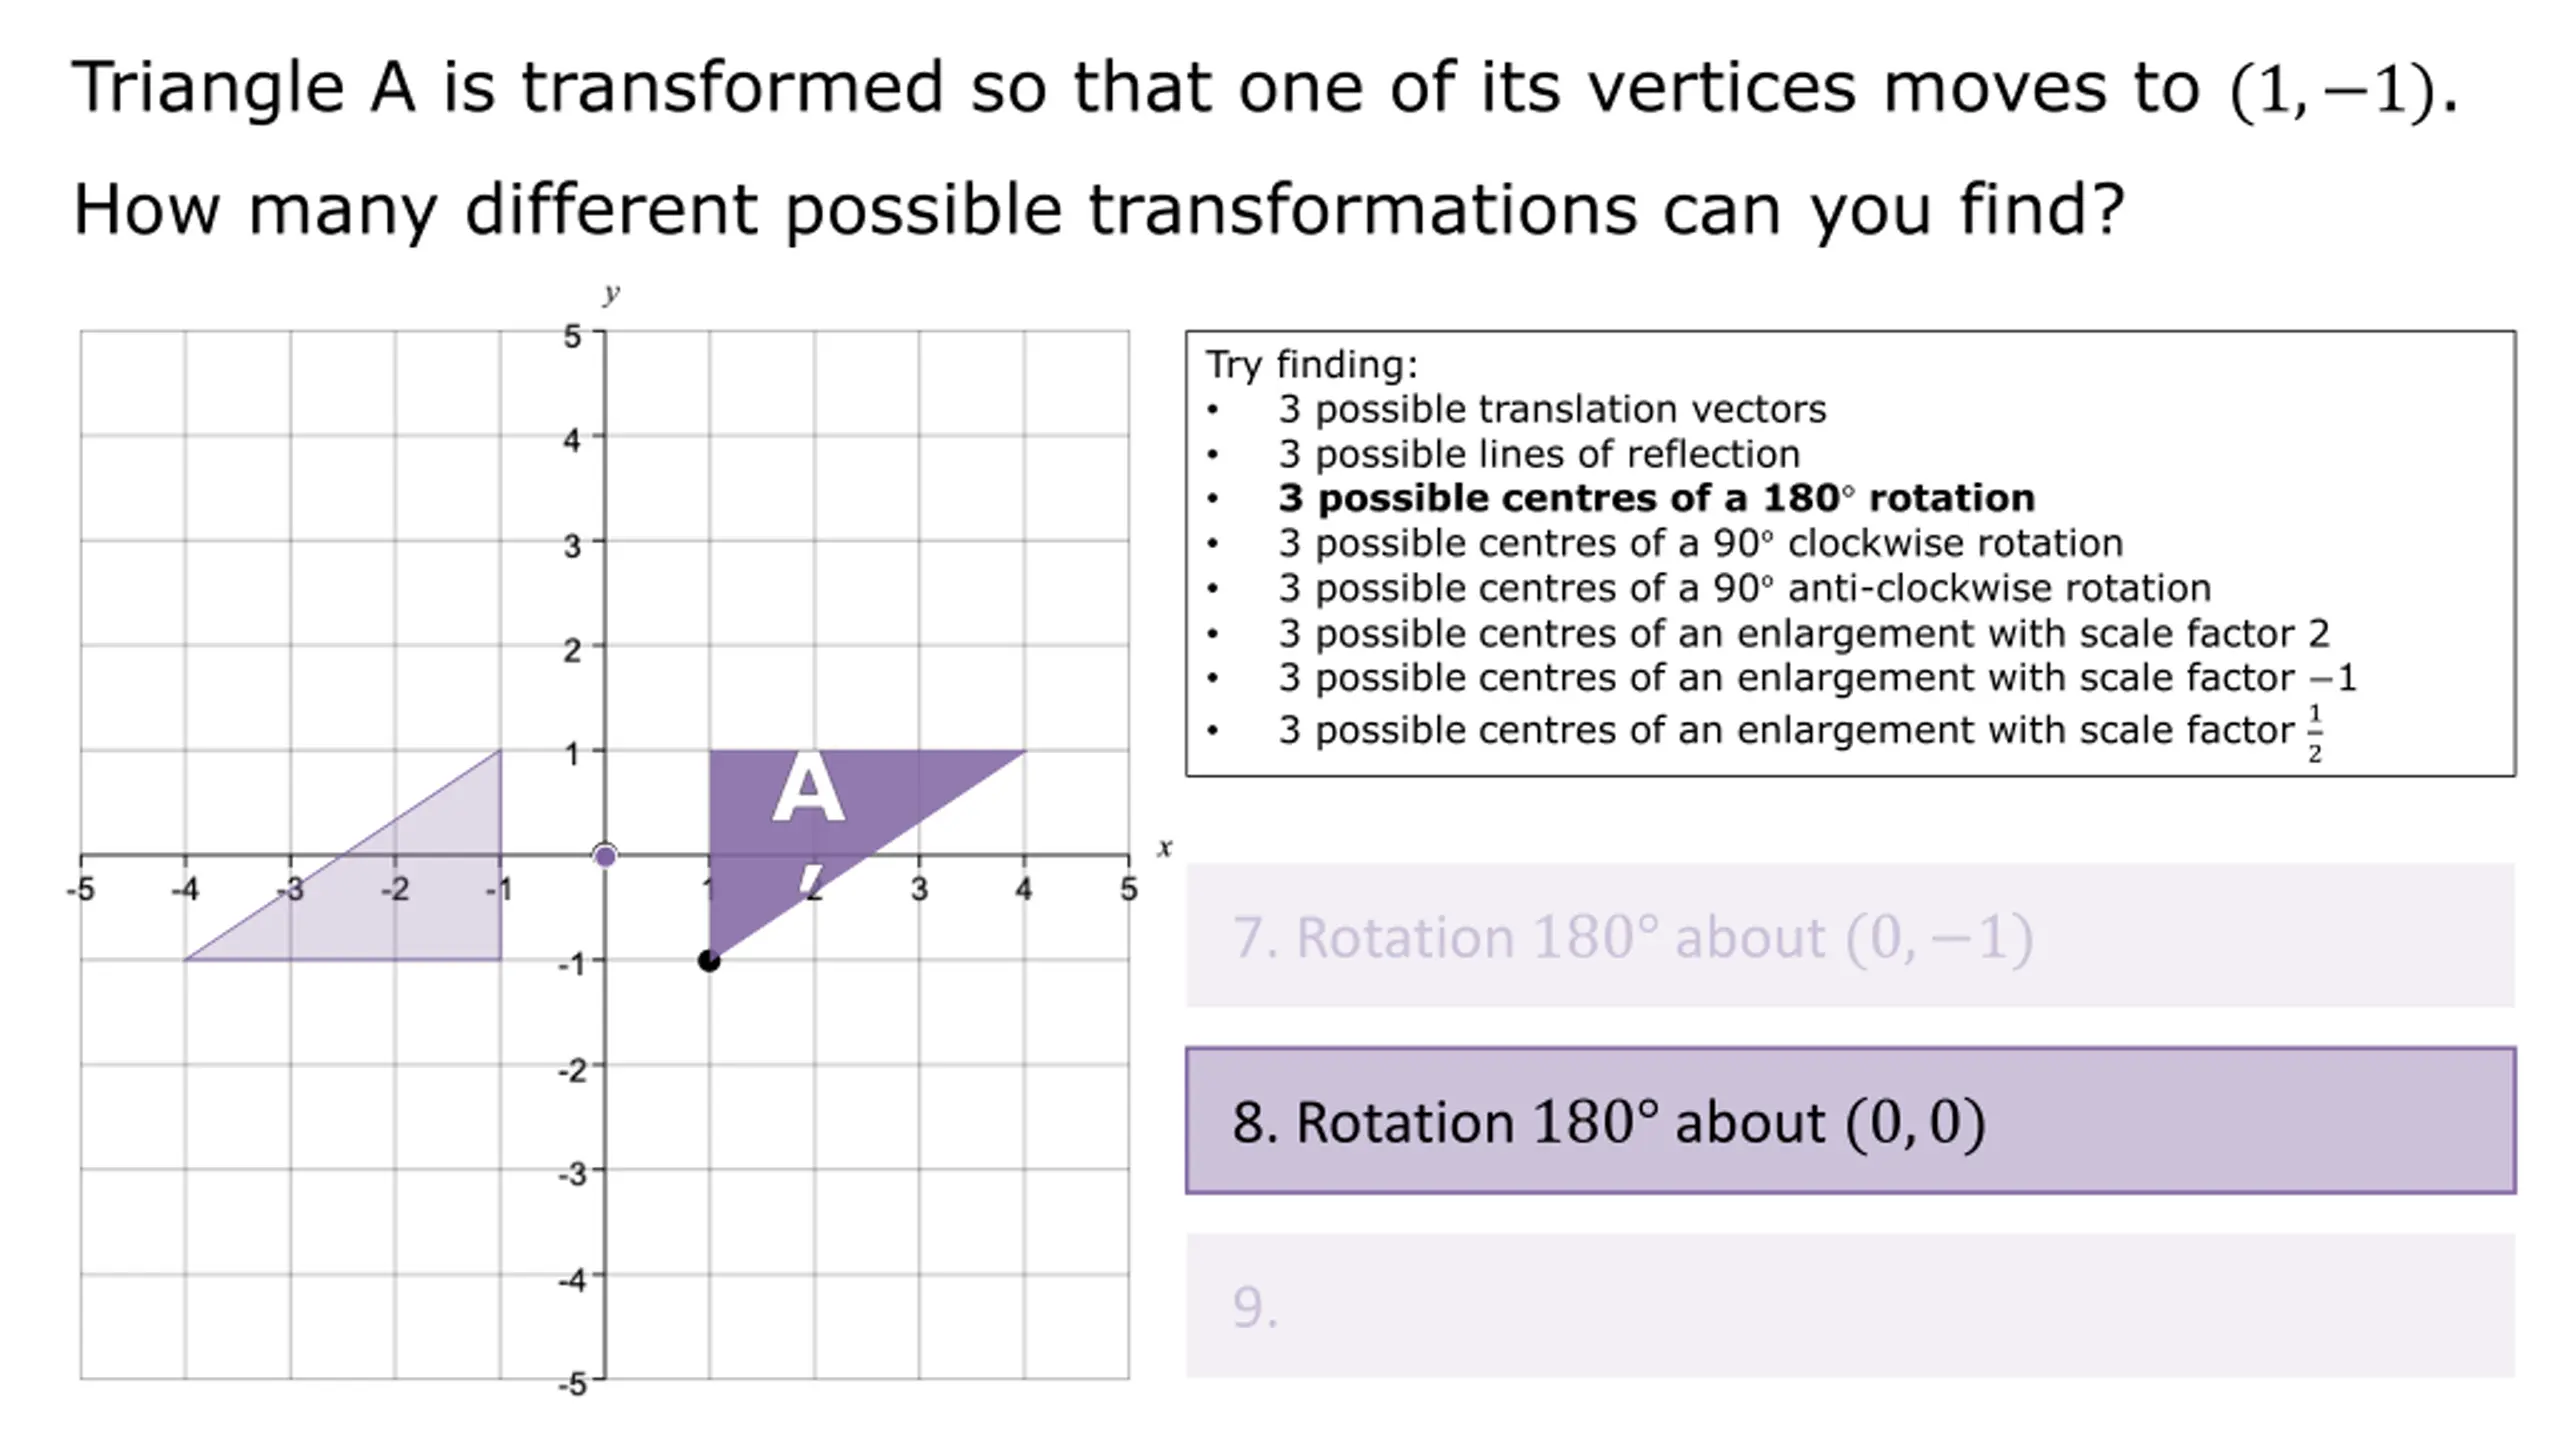Click the 'Try finding:' heading
2560x1440 pixels.
[1311, 364]
